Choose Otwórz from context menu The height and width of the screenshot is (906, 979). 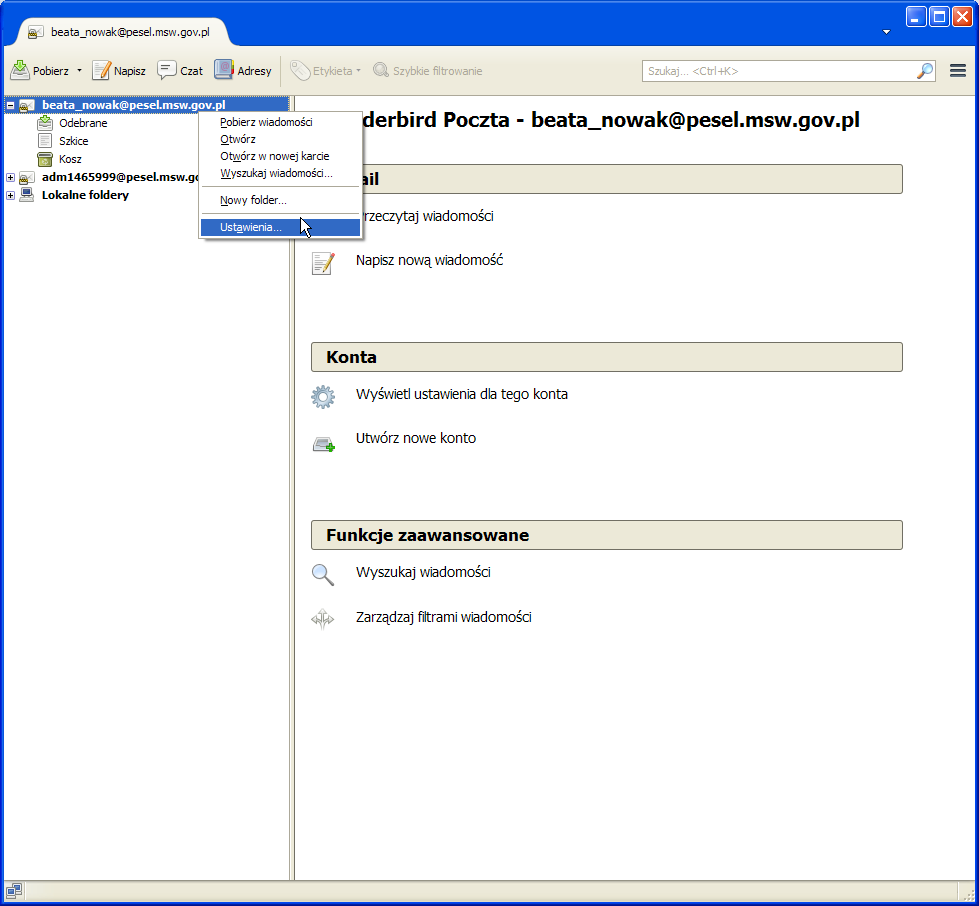tap(280, 139)
